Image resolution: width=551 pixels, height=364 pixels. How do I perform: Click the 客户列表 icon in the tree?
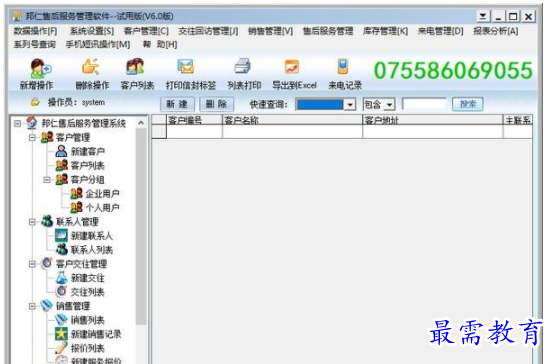(x=61, y=165)
